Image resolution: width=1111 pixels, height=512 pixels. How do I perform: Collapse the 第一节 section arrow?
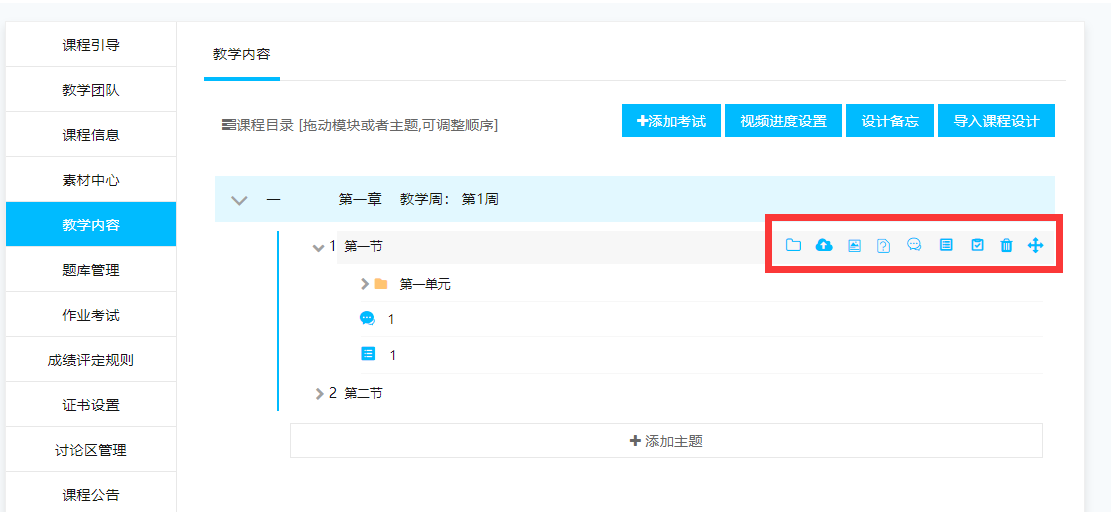tap(318, 247)
